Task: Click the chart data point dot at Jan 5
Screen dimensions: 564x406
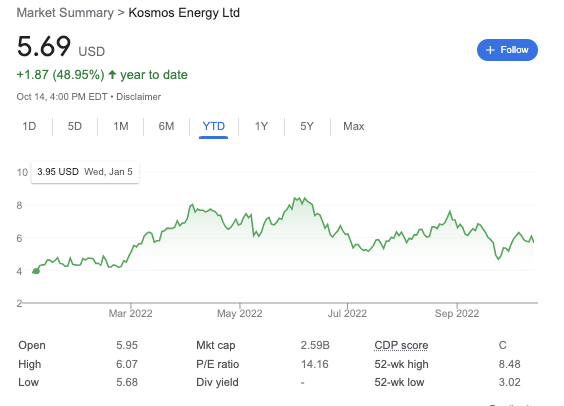Action: tap(36, 271)
